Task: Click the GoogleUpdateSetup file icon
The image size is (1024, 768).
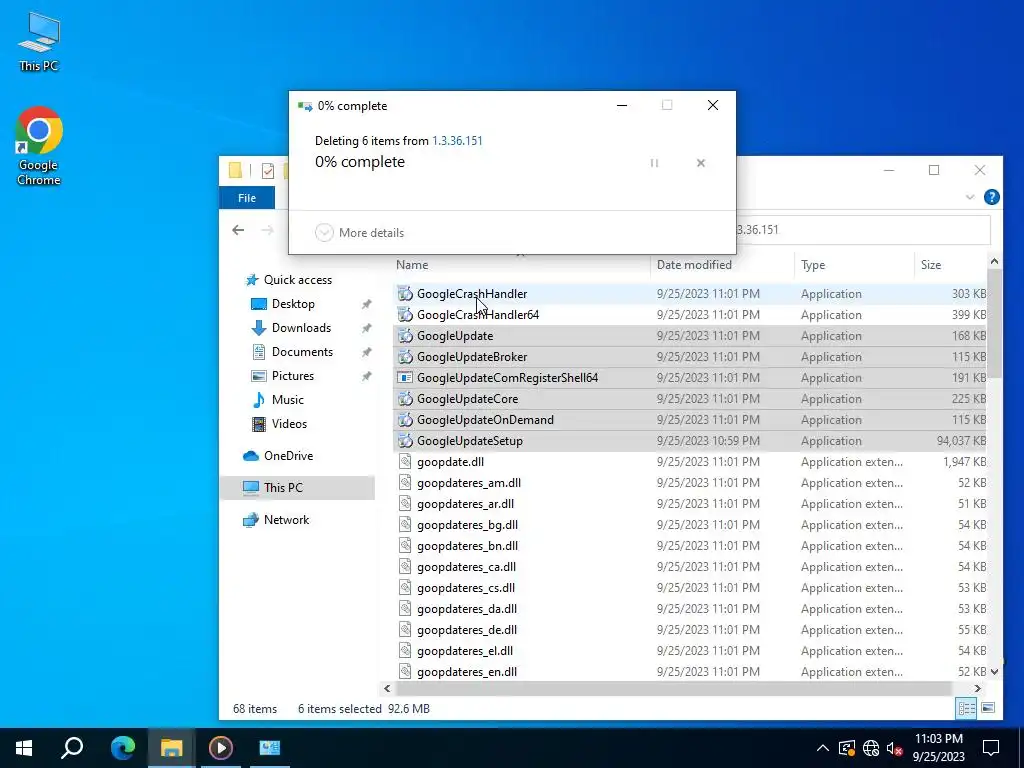Action: coord(405,441)
